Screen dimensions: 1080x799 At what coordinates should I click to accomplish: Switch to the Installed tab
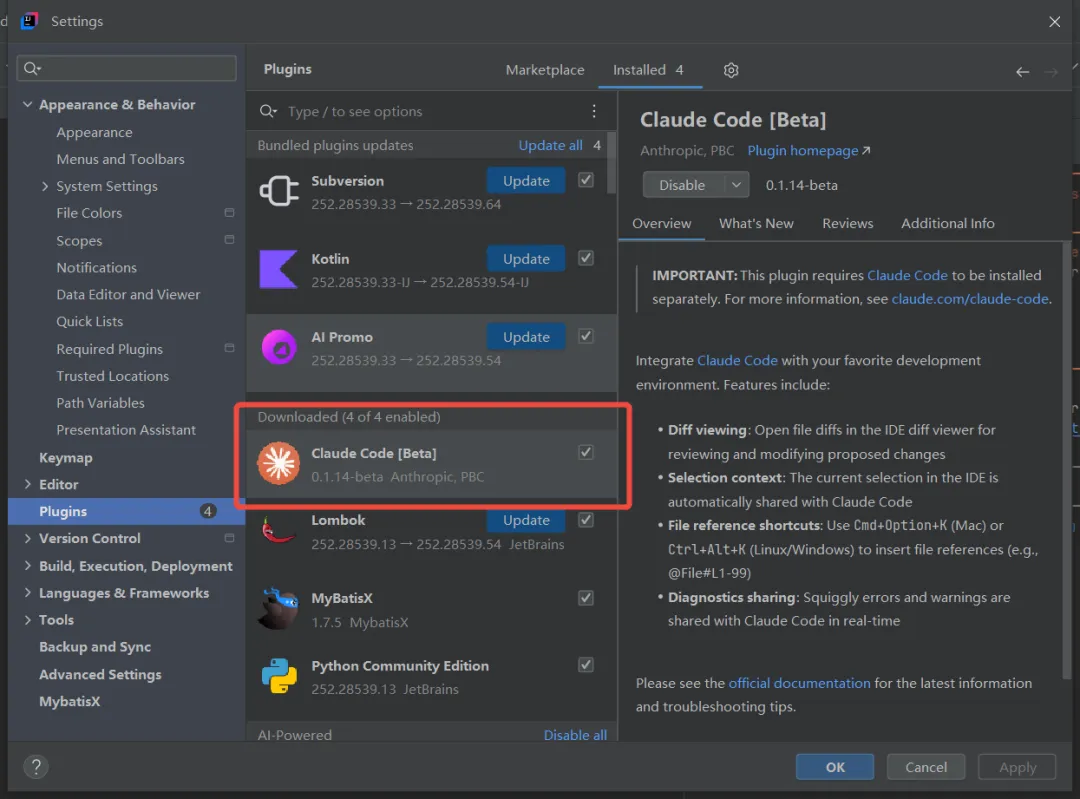tap(648, 70)
